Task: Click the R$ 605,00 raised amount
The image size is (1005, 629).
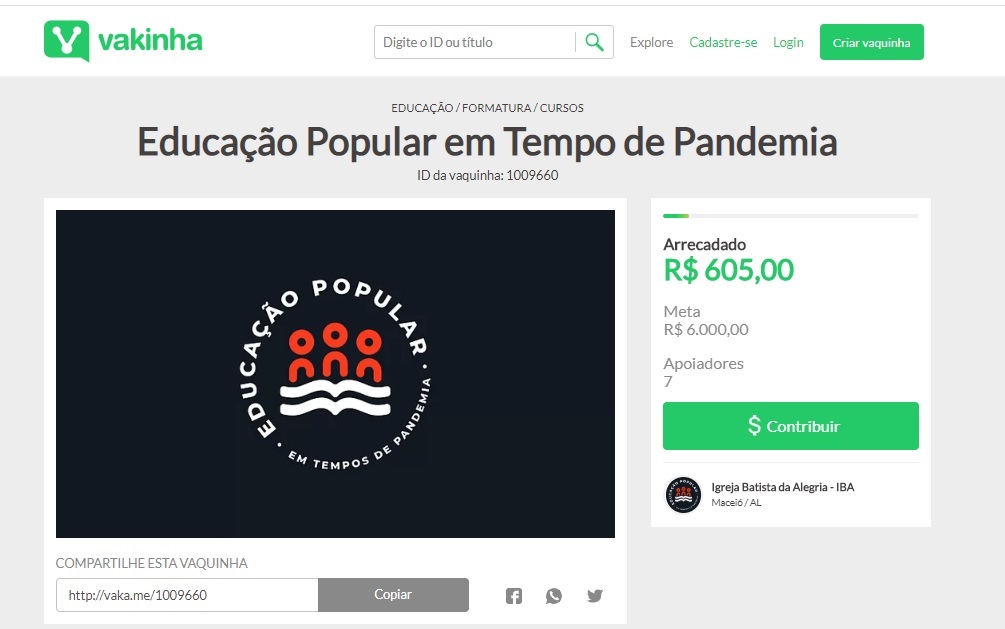Action: tap(728, 270)
